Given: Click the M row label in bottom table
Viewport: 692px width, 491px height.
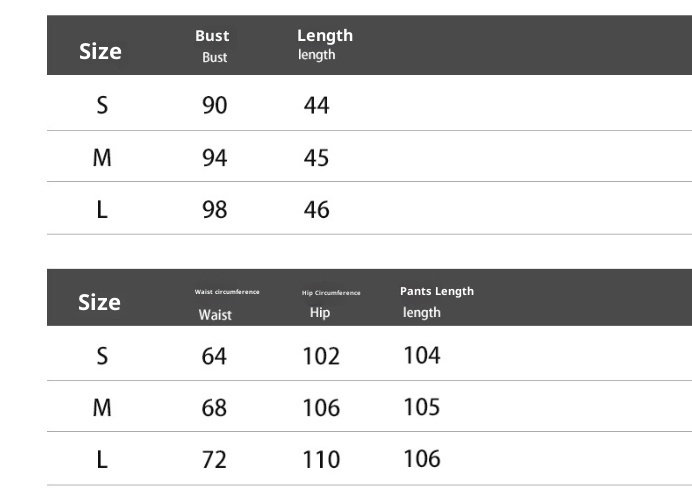Looking at the screenshot, I should coord(102,408).
